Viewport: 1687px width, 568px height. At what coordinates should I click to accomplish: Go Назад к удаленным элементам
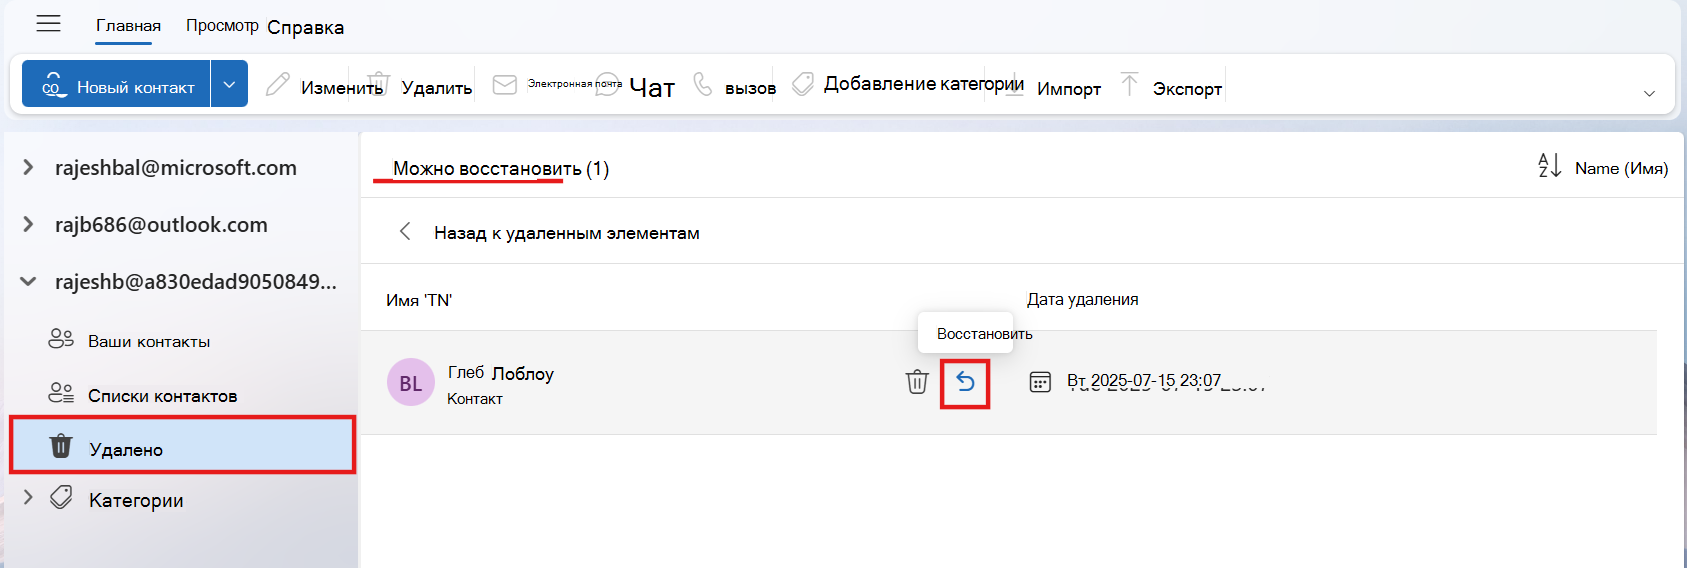pos(567,233)
